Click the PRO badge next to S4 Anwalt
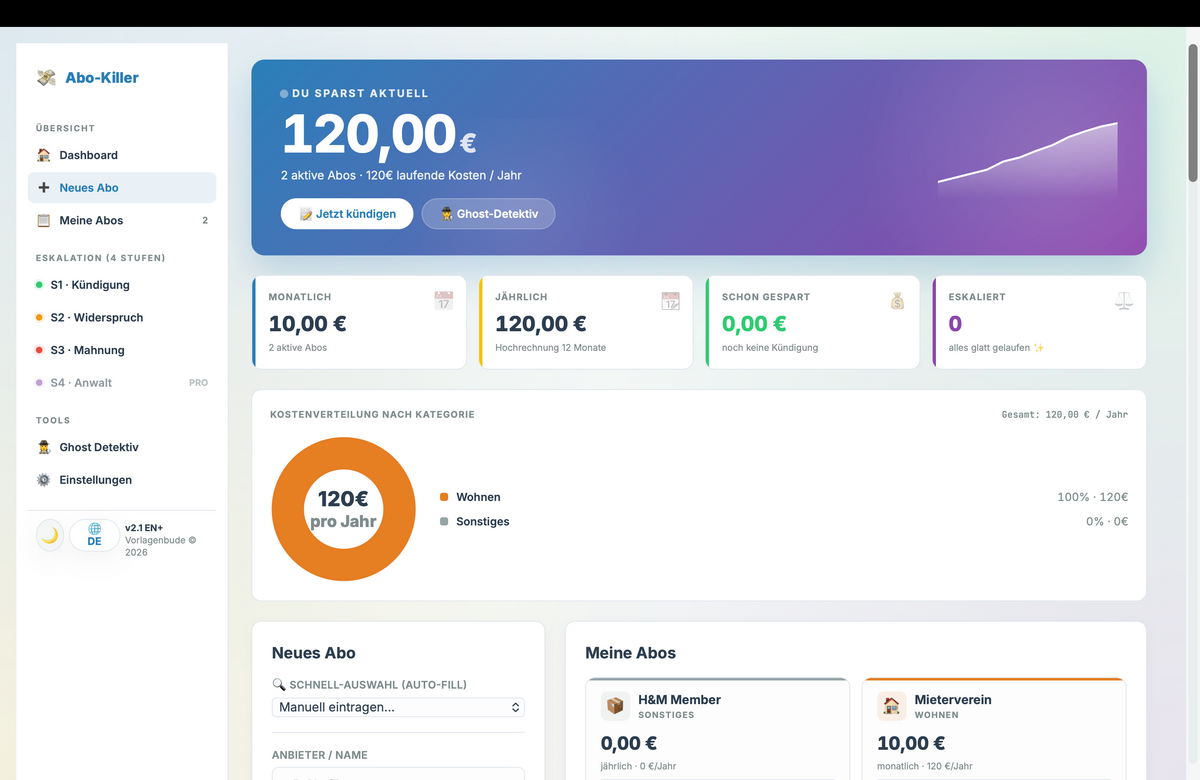Image resolution: width=1200 pixels, height=780 pixels. (199, 383)
